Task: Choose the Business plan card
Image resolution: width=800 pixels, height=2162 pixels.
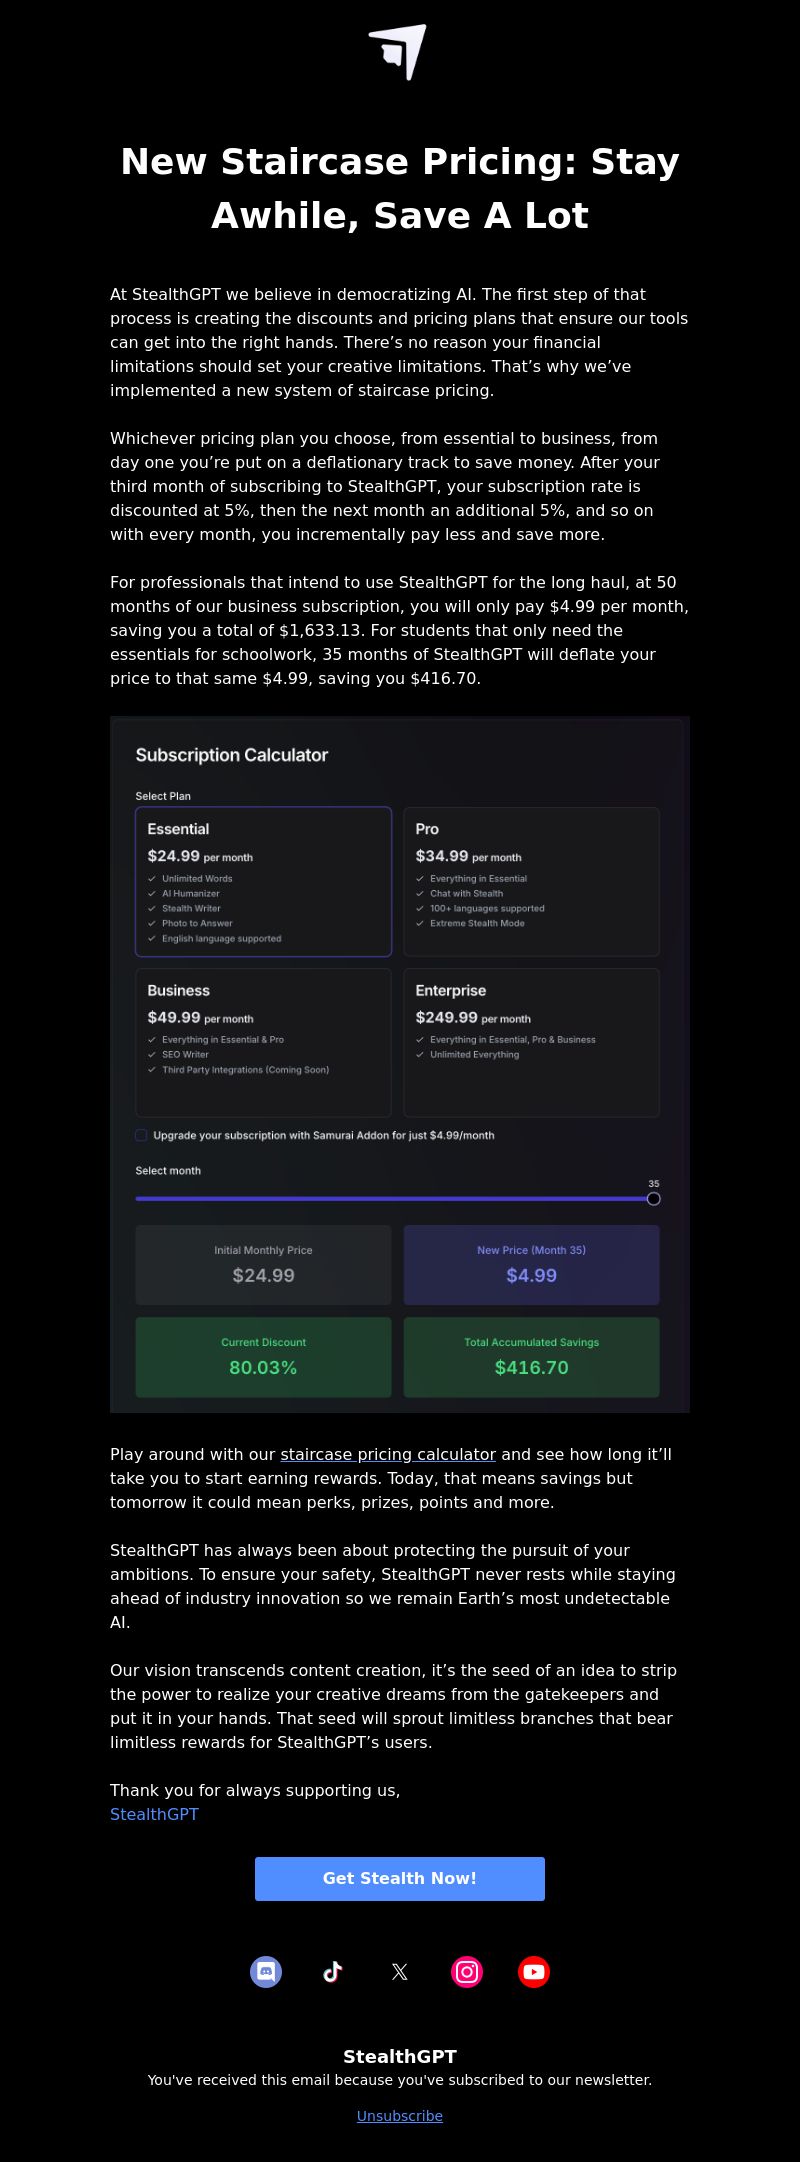Action: coord(263,1042)
